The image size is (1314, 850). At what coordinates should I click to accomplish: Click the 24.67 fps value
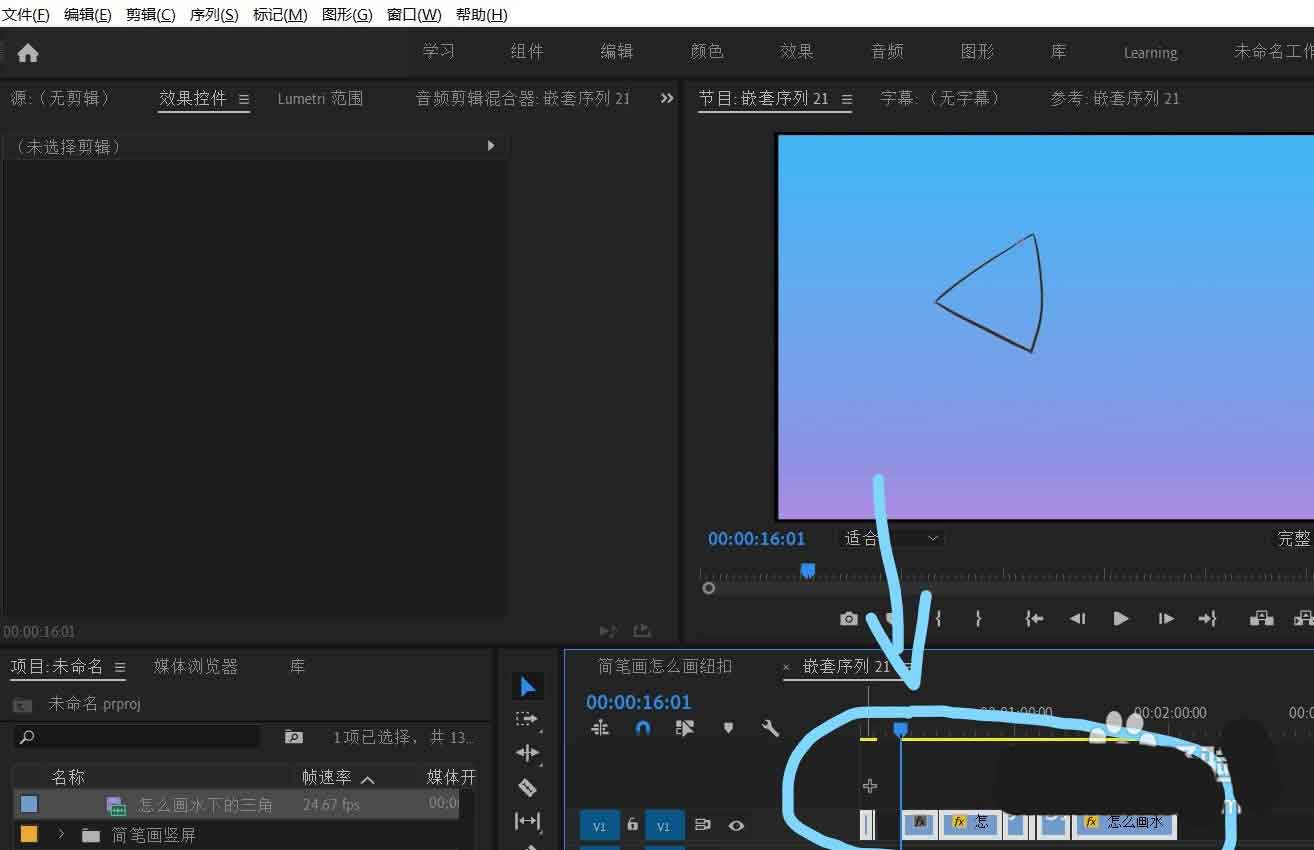point(331,804)
